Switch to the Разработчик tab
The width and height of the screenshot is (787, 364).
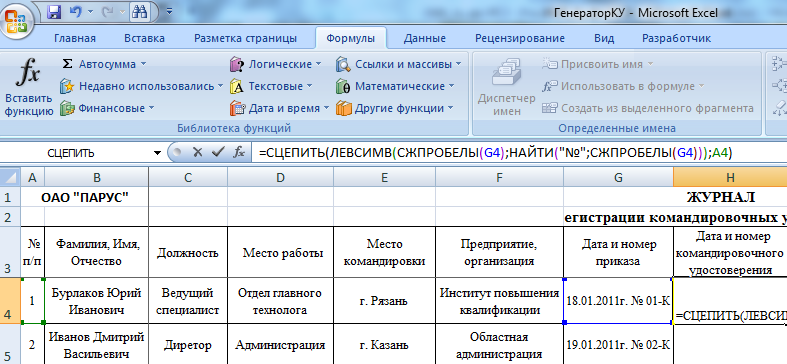677,38
